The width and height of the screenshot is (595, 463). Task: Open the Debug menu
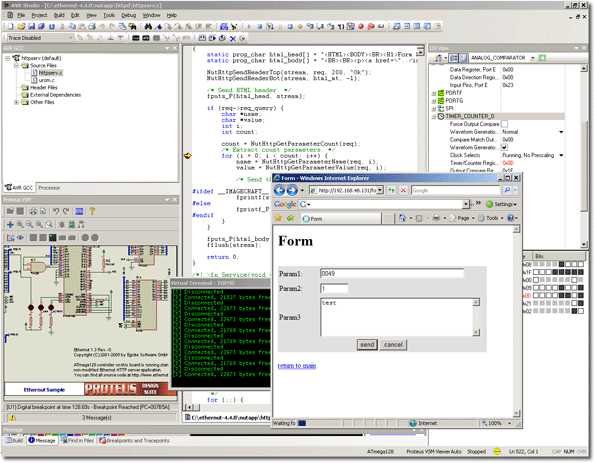click(129, 15)
